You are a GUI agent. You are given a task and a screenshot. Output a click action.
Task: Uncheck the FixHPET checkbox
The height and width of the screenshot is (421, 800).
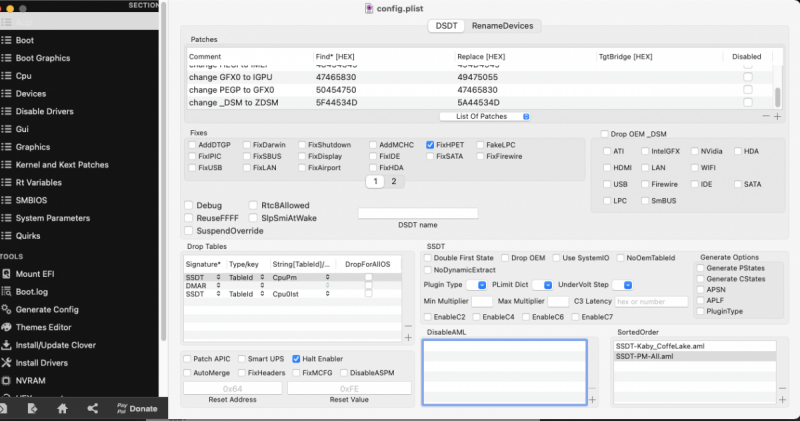[x=430, y=145]
